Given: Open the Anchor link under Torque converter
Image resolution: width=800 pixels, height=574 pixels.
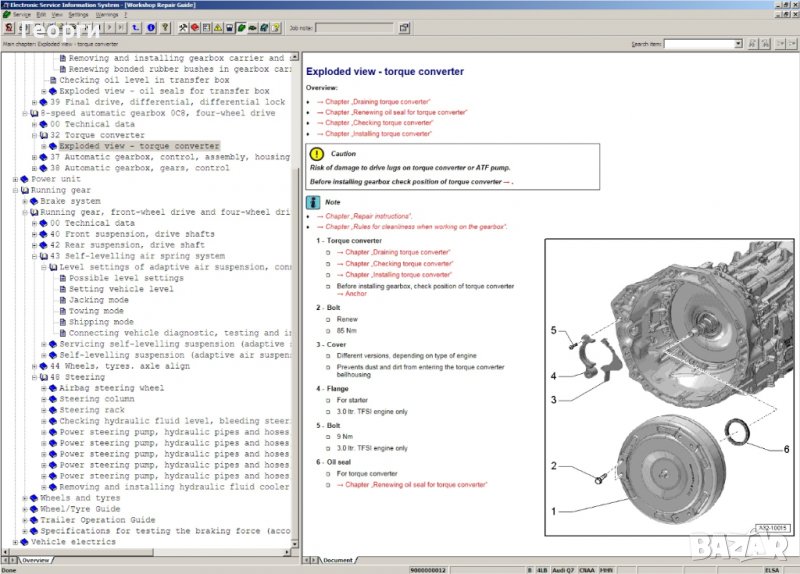Looking at the screenshot, I should point(352,293).
